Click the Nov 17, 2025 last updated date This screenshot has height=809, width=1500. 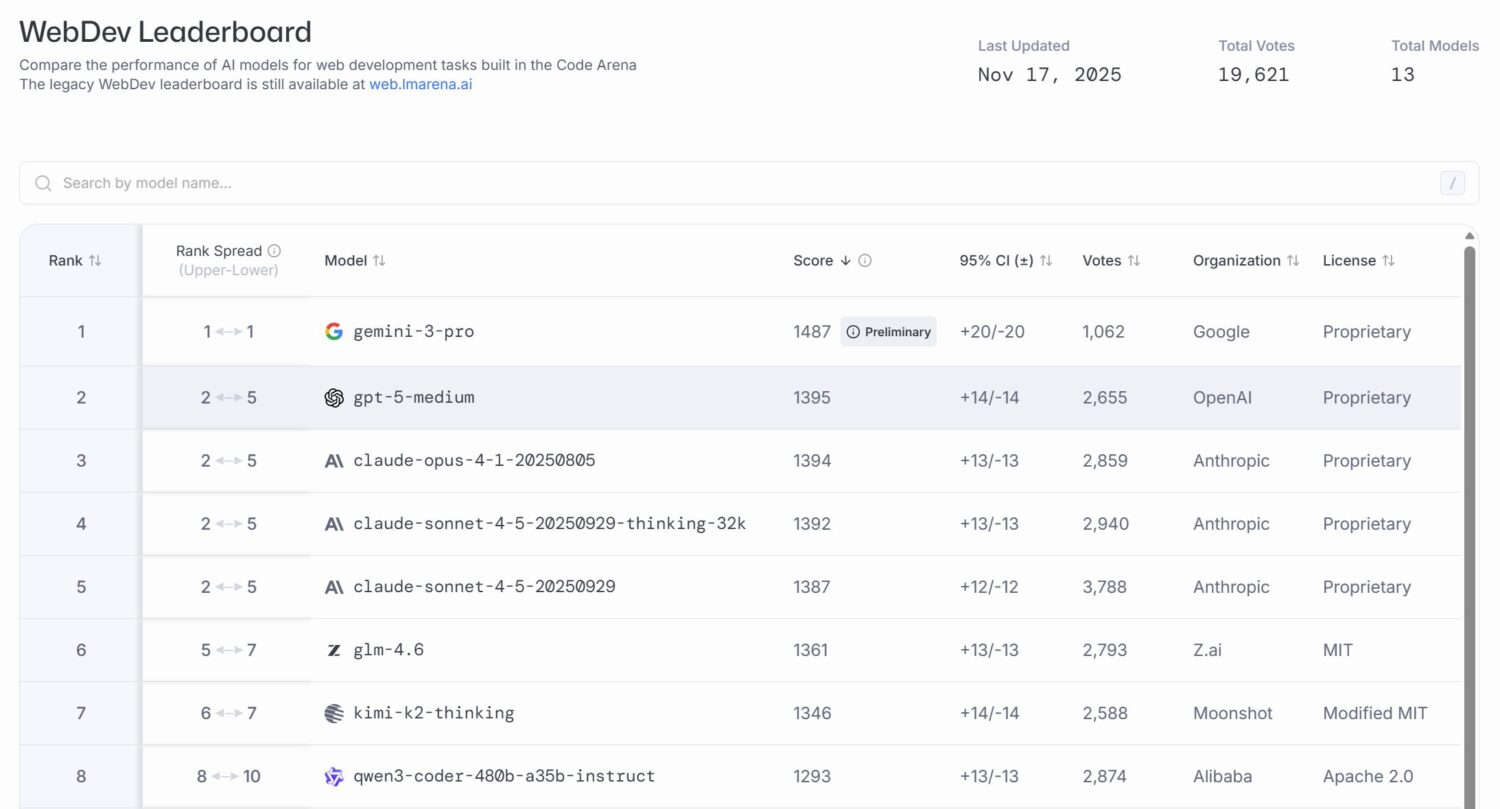[x=1050, y=75]
